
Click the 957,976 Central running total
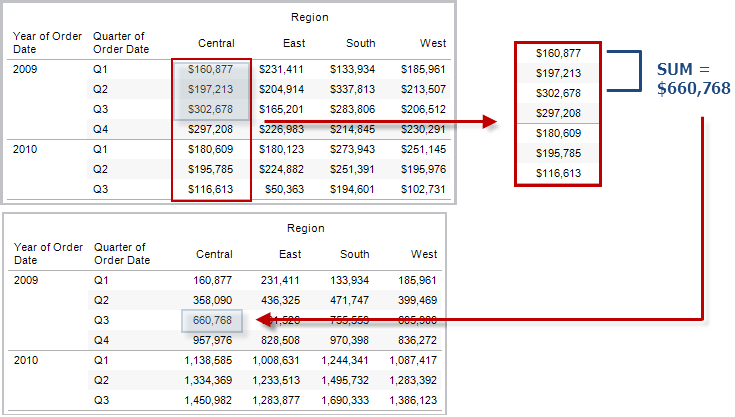tap(210, 340)
